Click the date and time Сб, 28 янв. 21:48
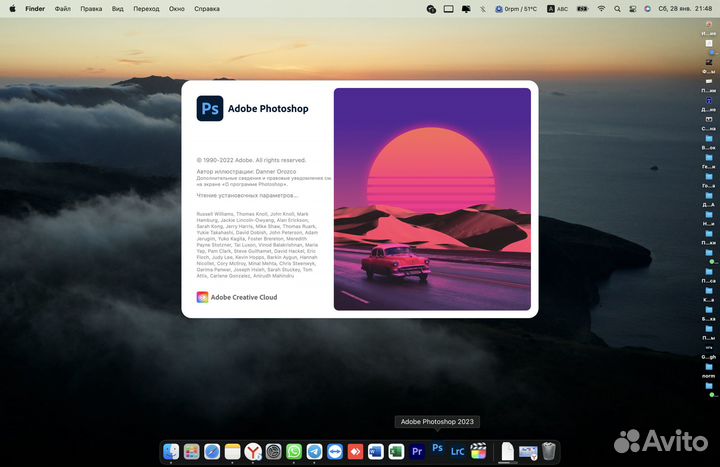This screenshot has height=467, width=720. (685, 9)
